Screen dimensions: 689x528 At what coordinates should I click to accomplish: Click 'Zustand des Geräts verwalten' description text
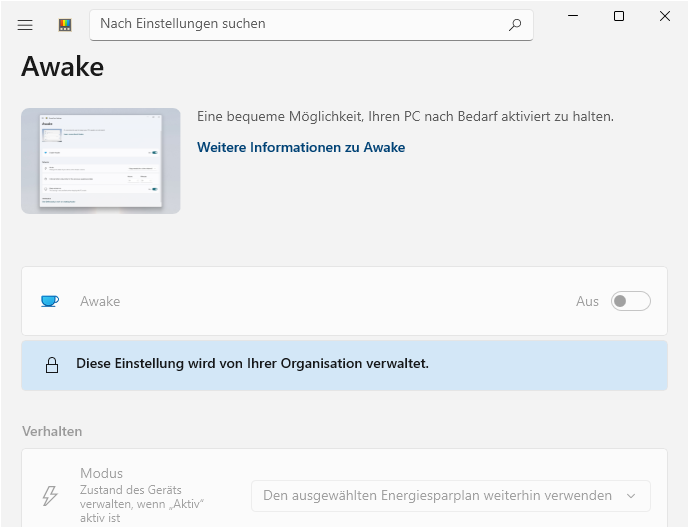pyautogui.click(x=141, y=504)
